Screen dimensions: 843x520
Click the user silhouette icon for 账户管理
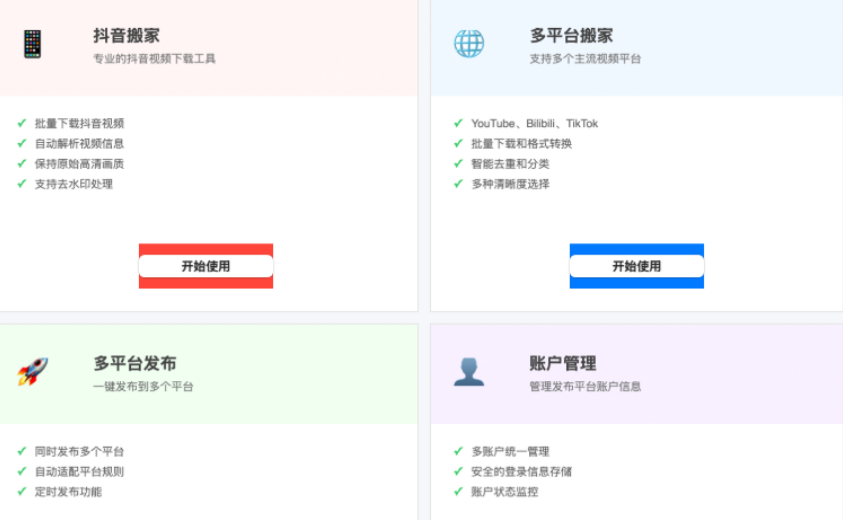(x=469, y=372)
